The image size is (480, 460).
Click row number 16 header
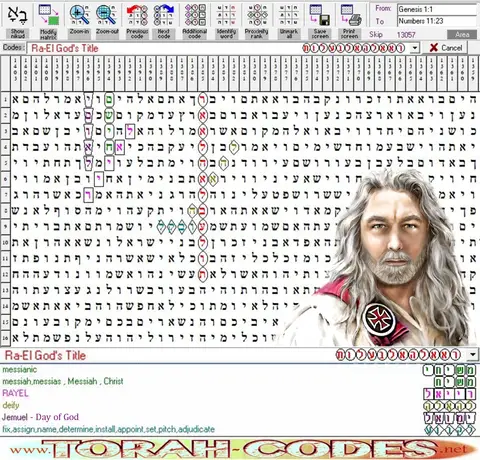5,338
